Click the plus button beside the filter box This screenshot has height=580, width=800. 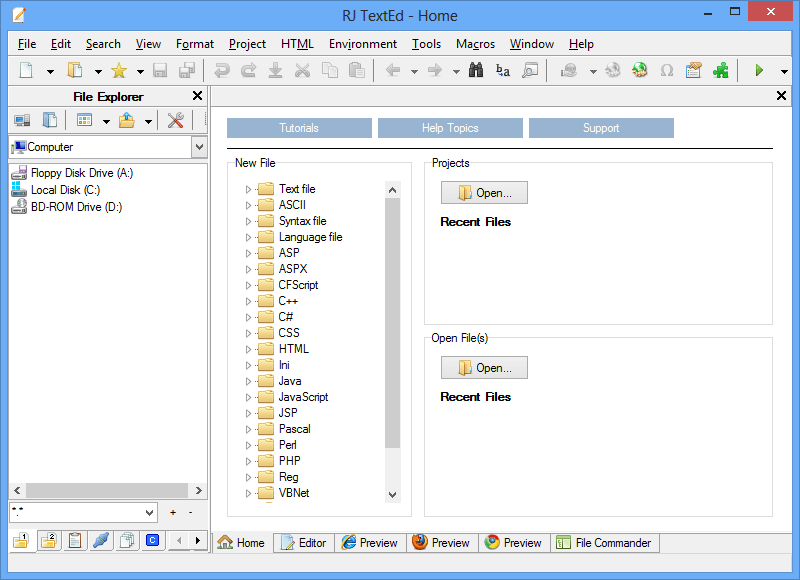point(173,513)
